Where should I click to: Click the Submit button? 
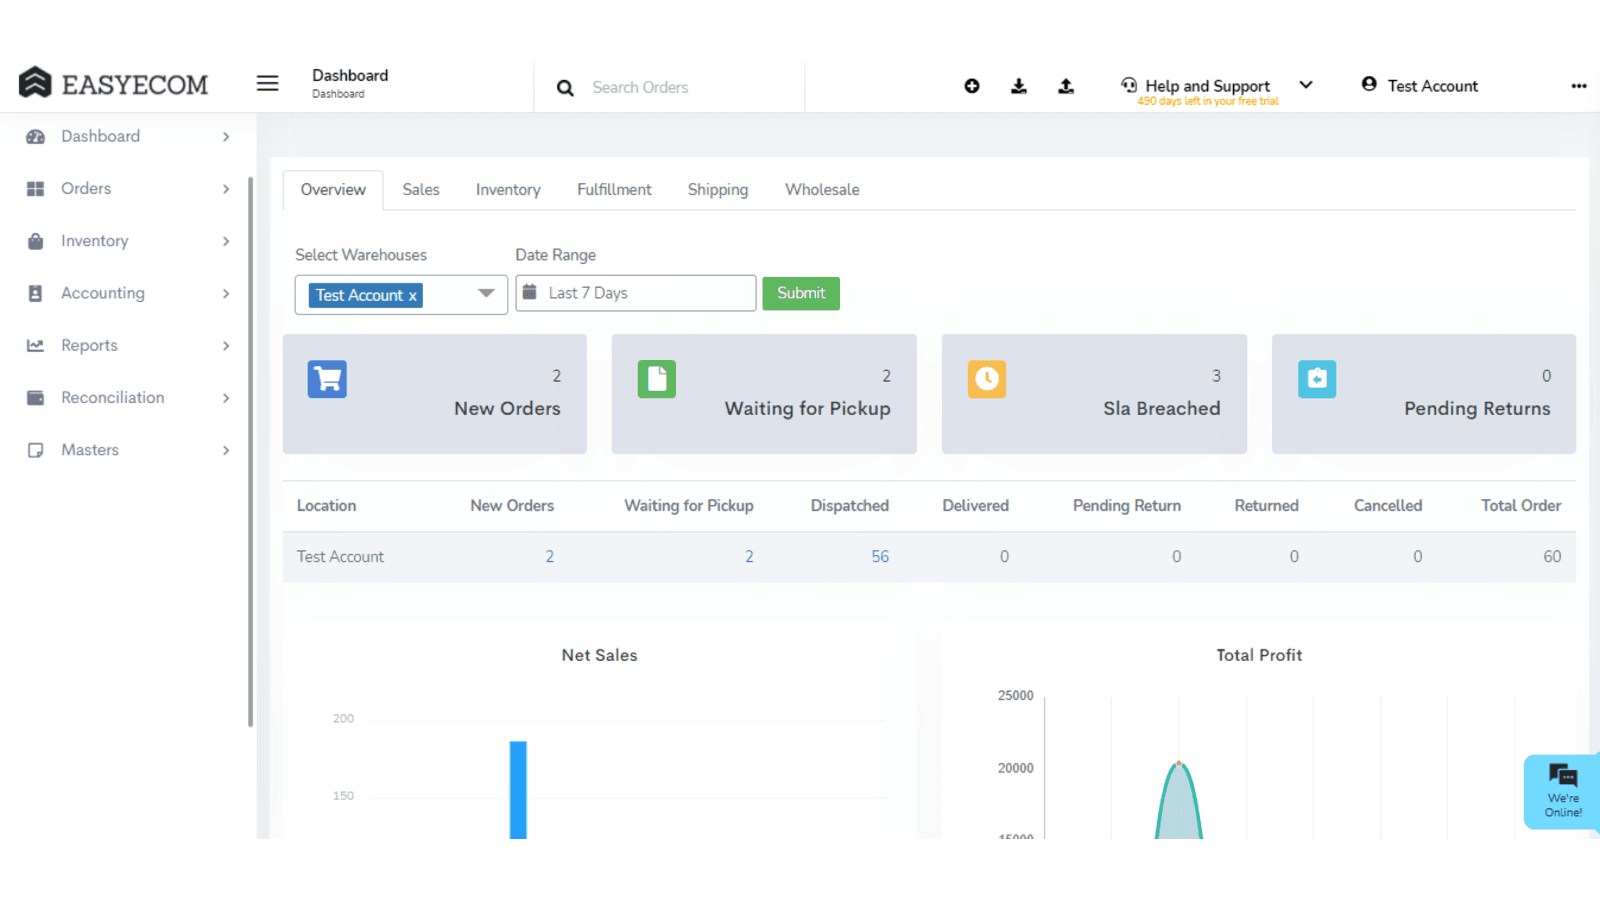800,293
